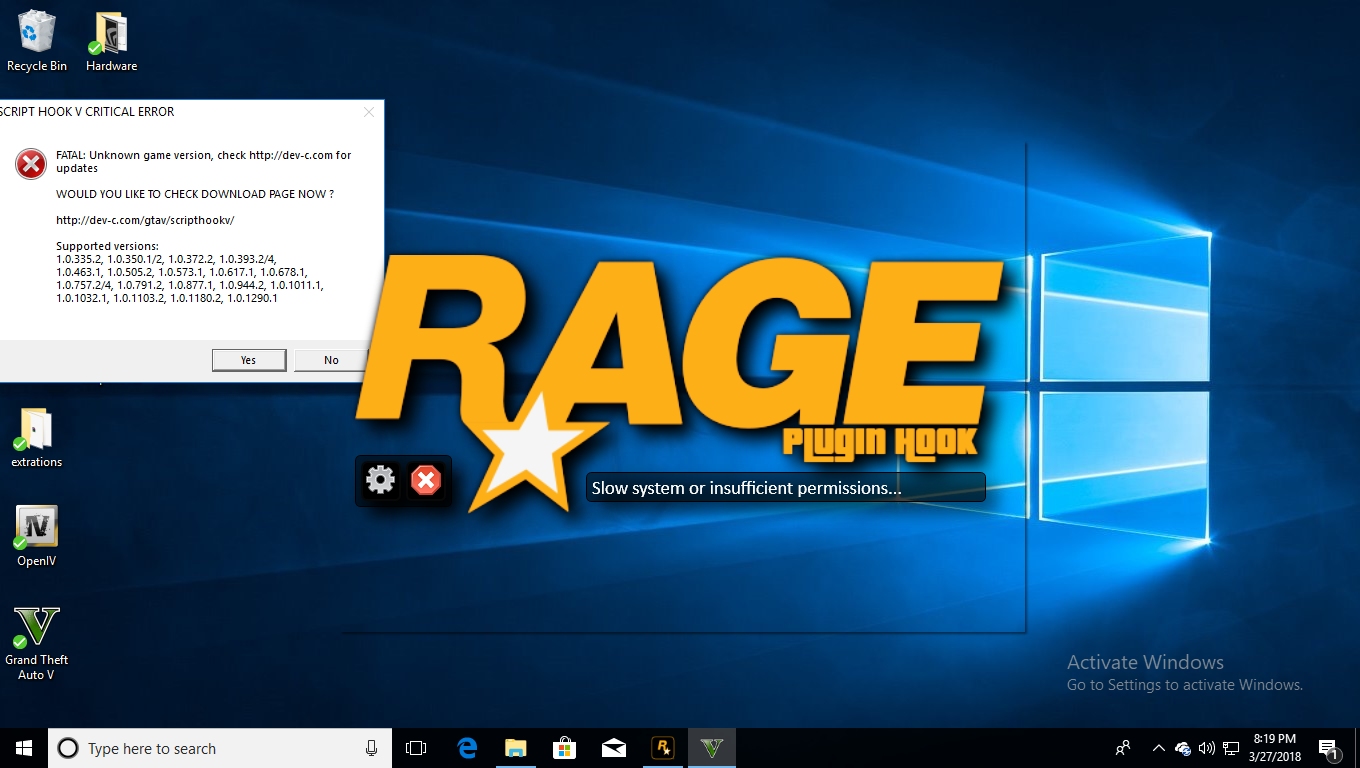Screen dimensions: 1360x768
Task: Open Microsoft Edge from taskbar
Action: coord(467,748)
